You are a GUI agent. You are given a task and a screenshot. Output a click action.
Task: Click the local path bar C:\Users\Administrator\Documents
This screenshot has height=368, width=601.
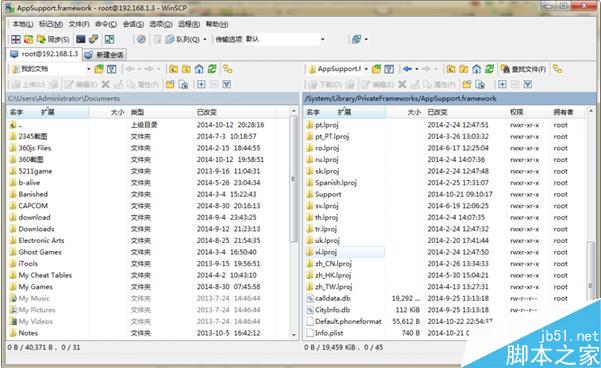[152, 99]
